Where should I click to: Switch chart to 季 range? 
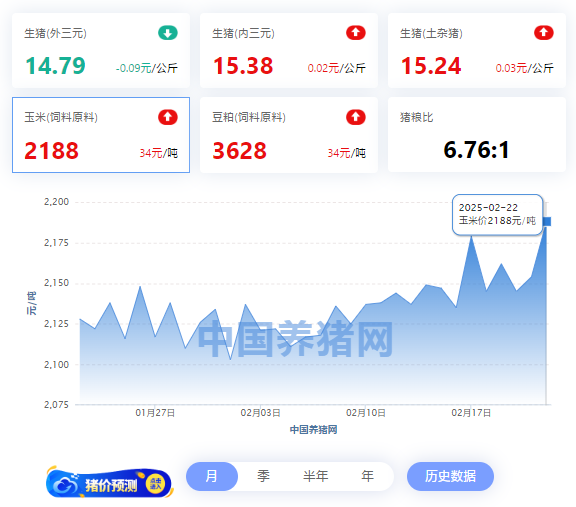coord(263,476)
